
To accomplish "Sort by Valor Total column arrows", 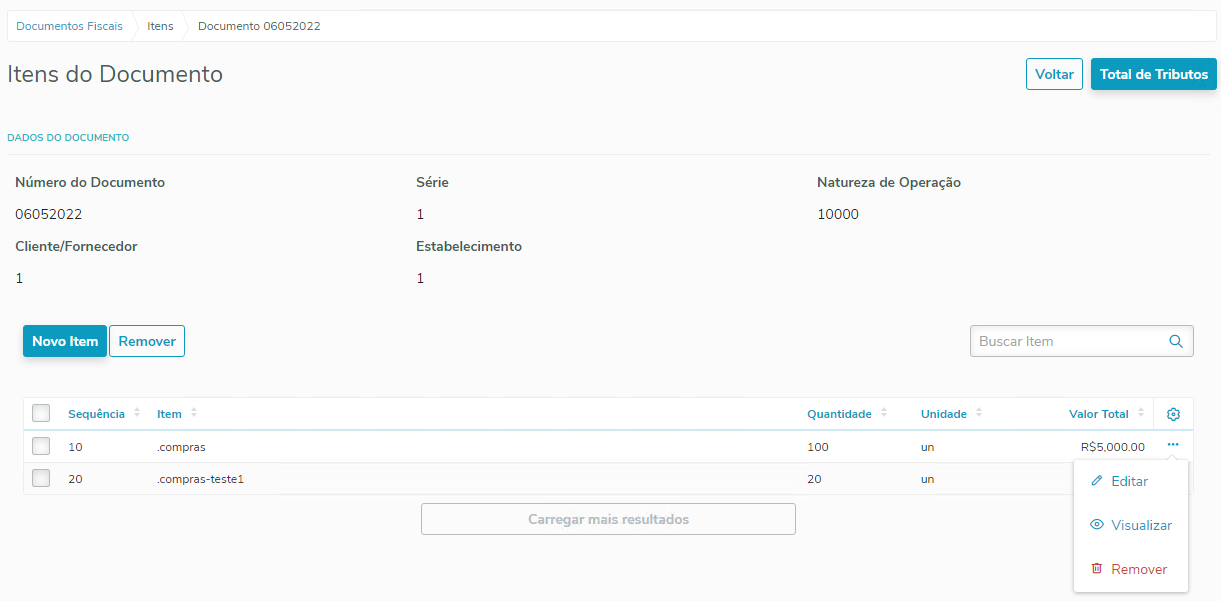I will coord(1141,413).
